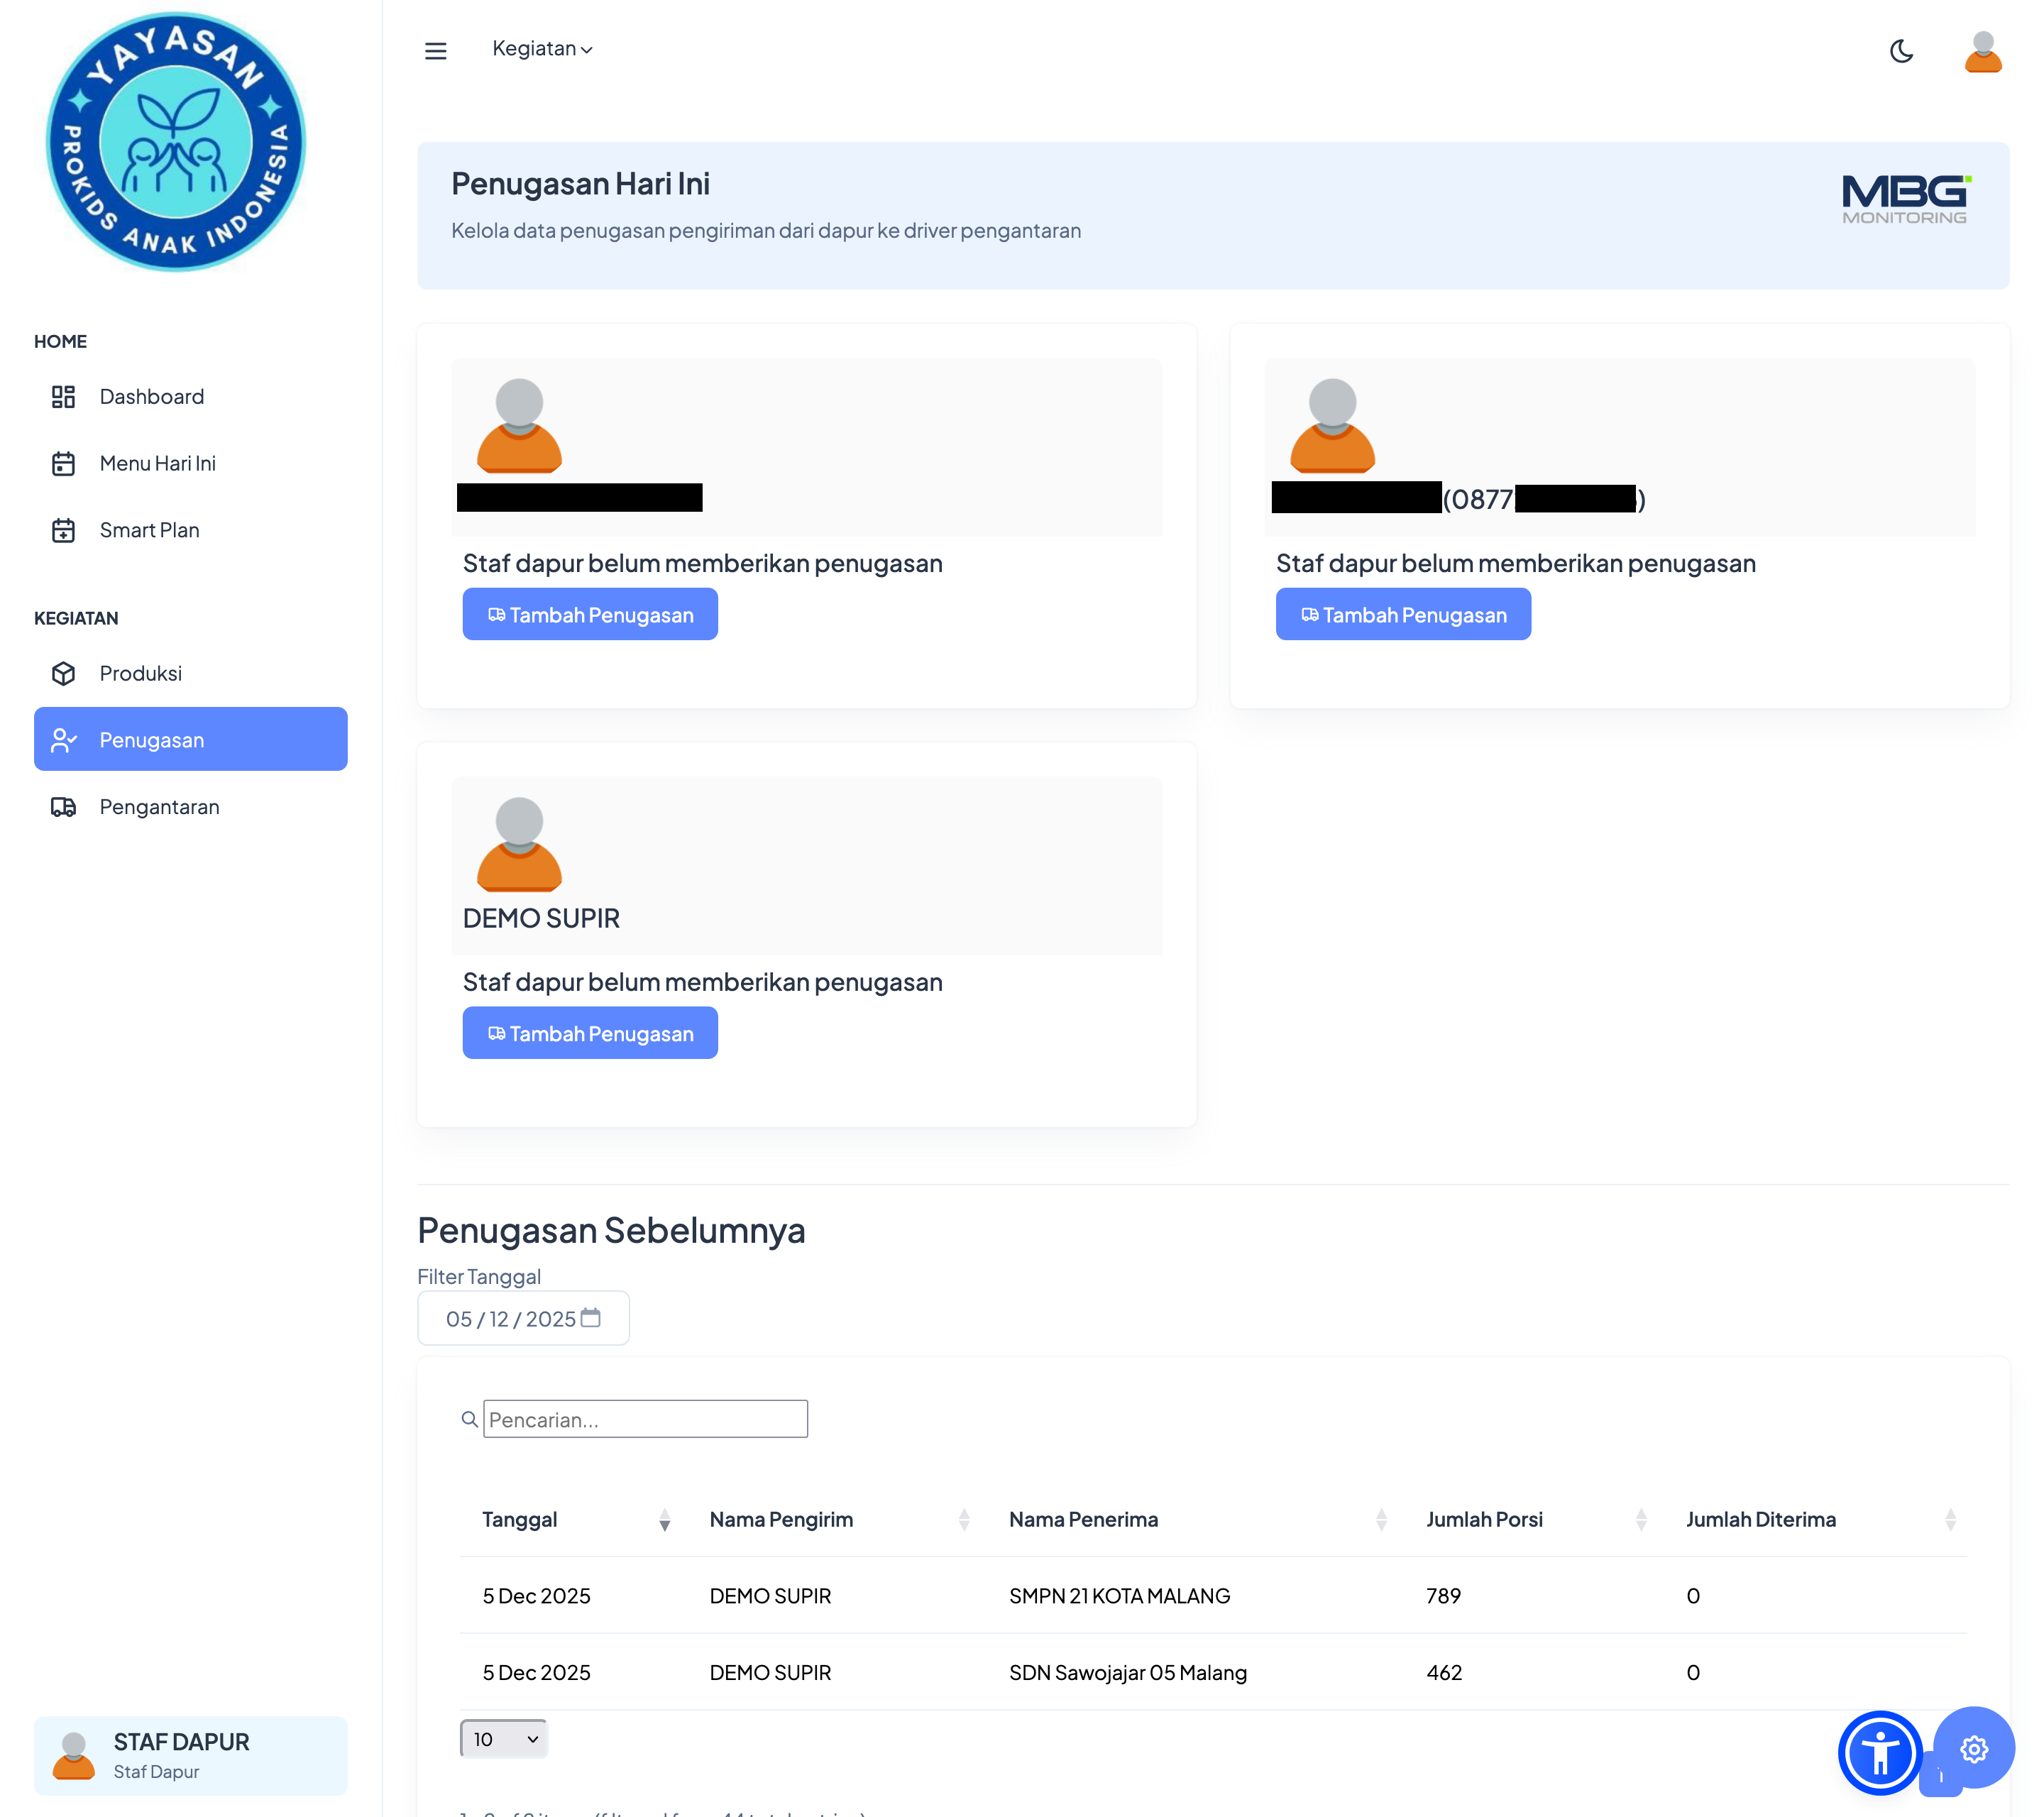Click the Yayasan Prokids Anak Indonesia logo
The height and width of the screenshot is (1817, 2044).
176,142
